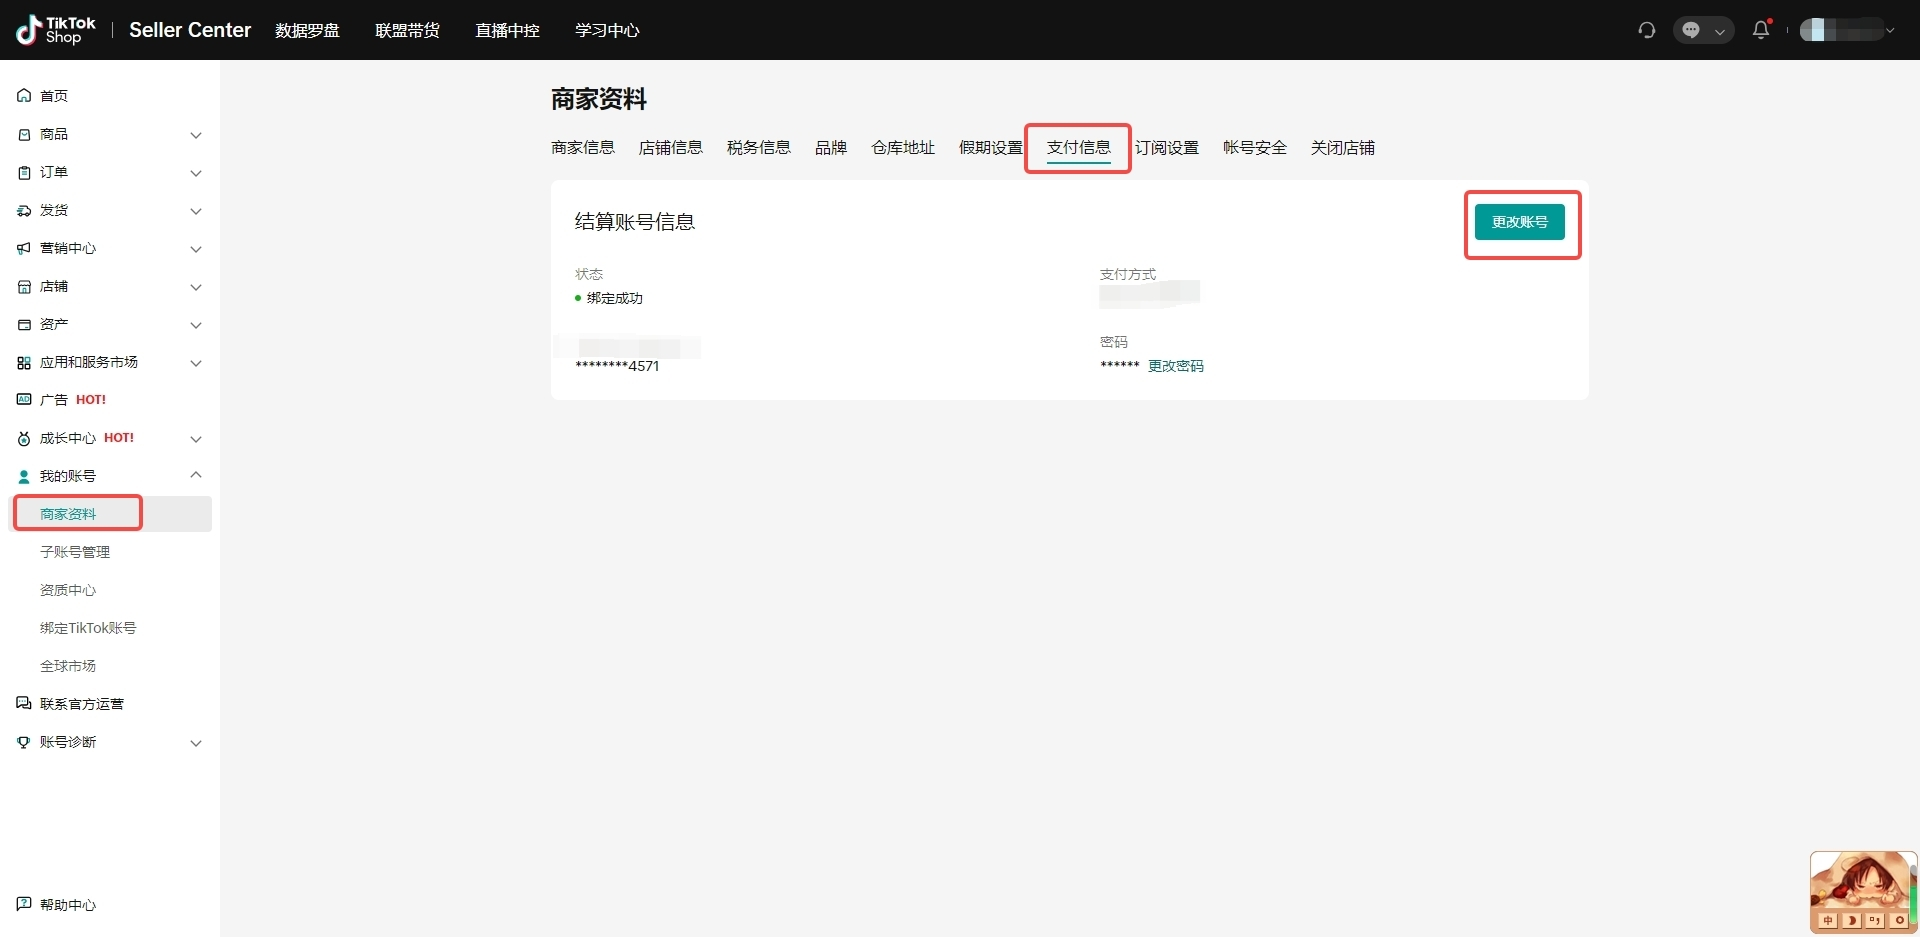The image size is (1920, 937).
Task: Open the chat message bubble icon
Action: [x=1691, y=30]
